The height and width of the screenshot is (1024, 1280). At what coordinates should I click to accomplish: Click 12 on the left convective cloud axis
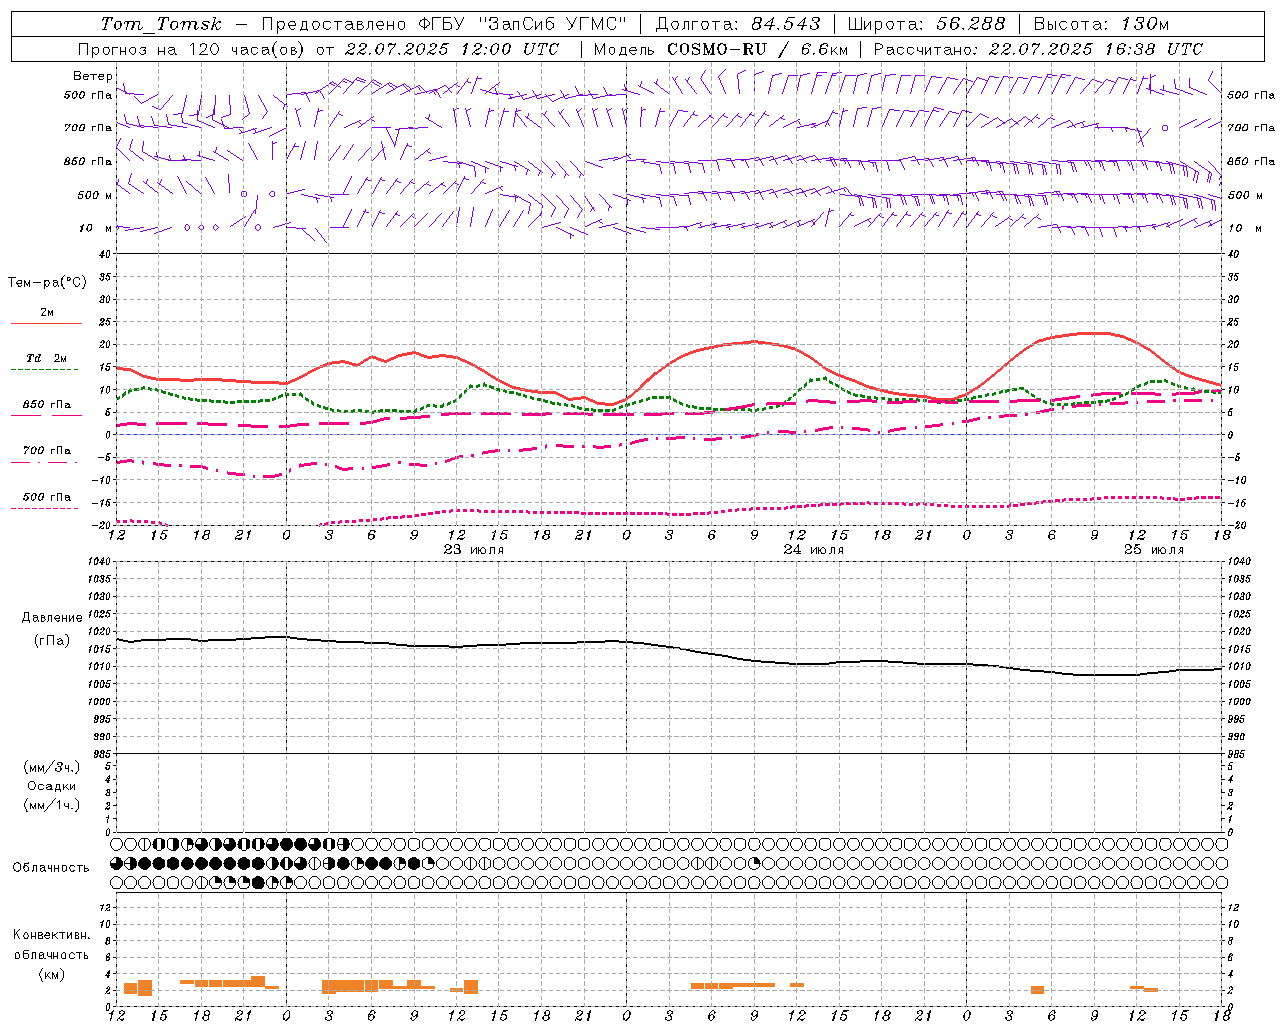pos(105,907)
